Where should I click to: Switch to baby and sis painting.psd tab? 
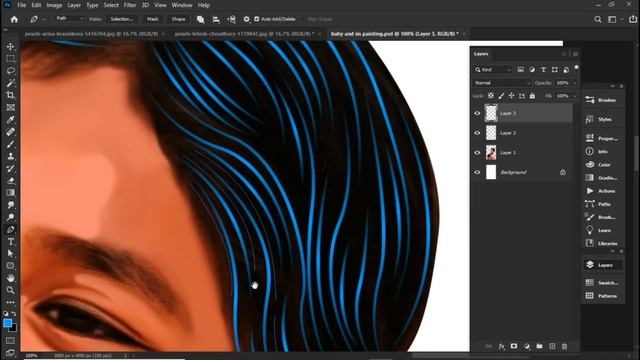tap(395, 34)
